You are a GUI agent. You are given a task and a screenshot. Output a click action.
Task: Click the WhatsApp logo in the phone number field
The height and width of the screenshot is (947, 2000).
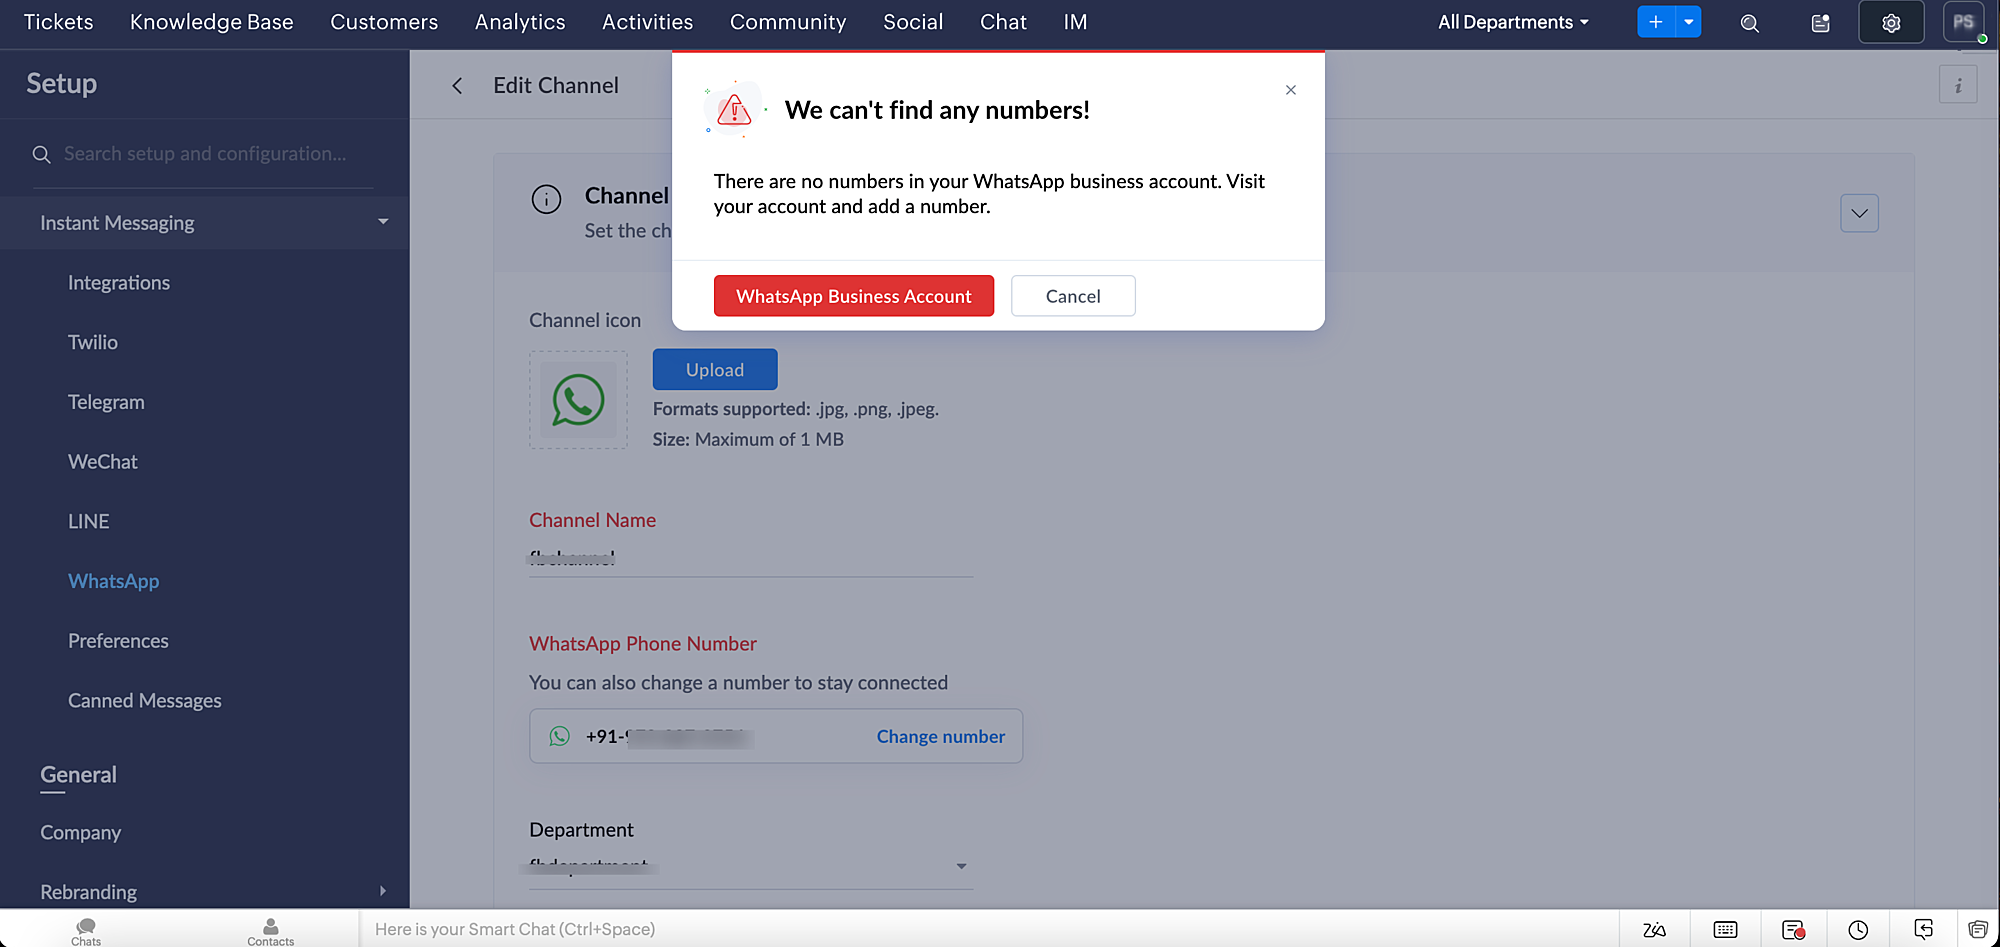click(559, 736)
